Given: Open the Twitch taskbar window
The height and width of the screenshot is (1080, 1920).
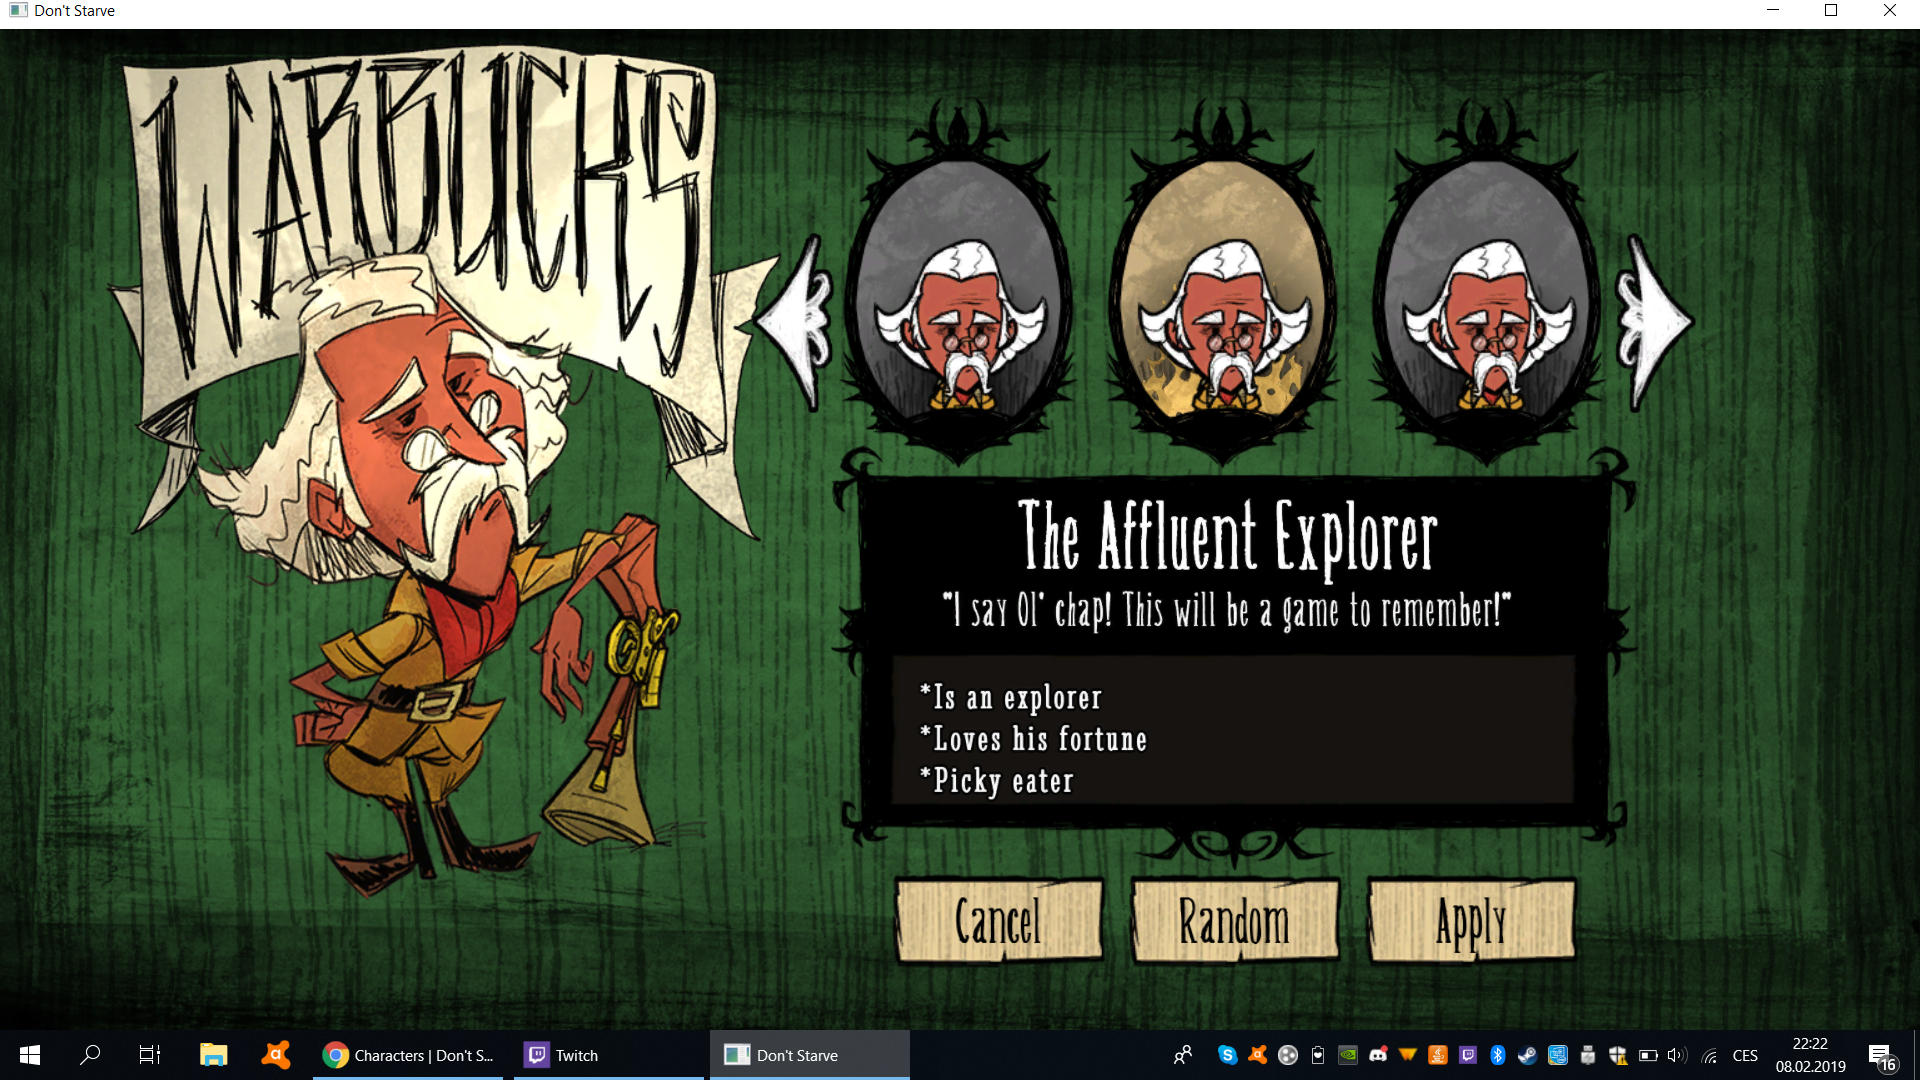Looking at the screenshot, I should coord(606,1055).
